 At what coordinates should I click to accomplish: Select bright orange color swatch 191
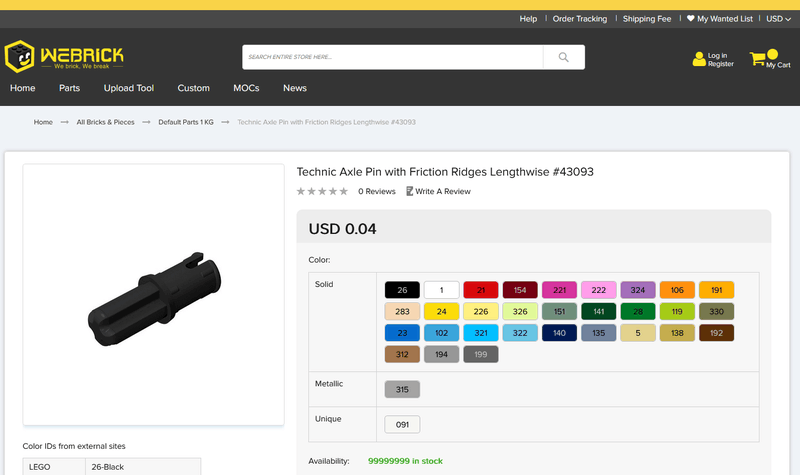(716, 290)
